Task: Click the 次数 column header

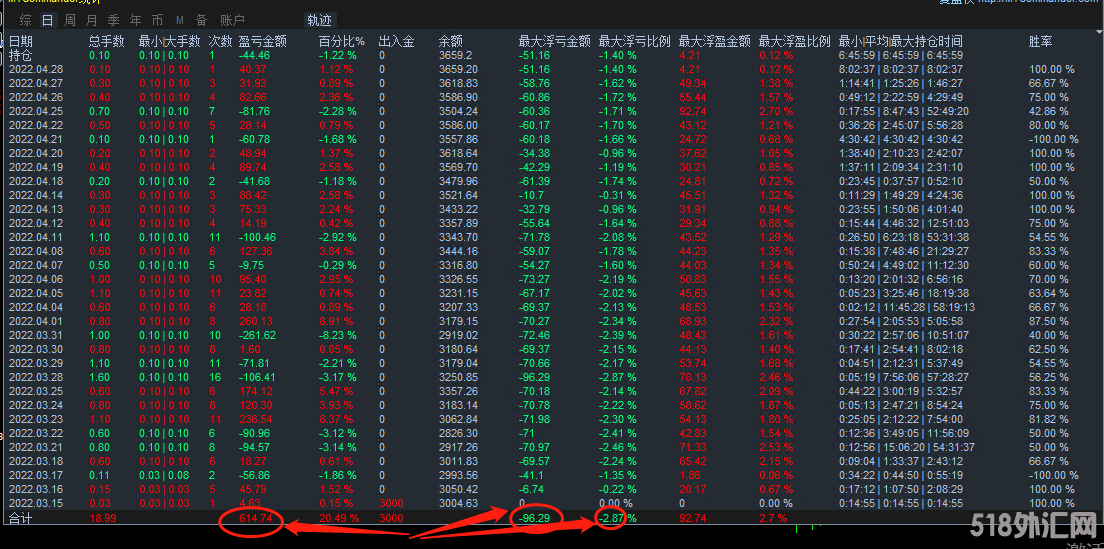Action: pyautogui.click(x=220, y=42)
